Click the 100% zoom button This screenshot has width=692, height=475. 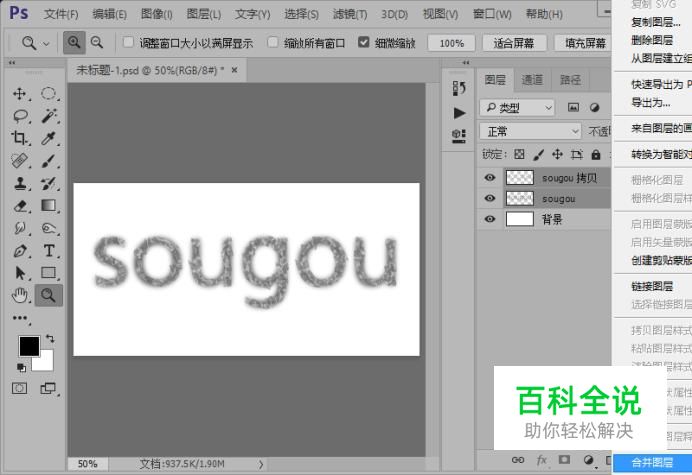[451, 43]
